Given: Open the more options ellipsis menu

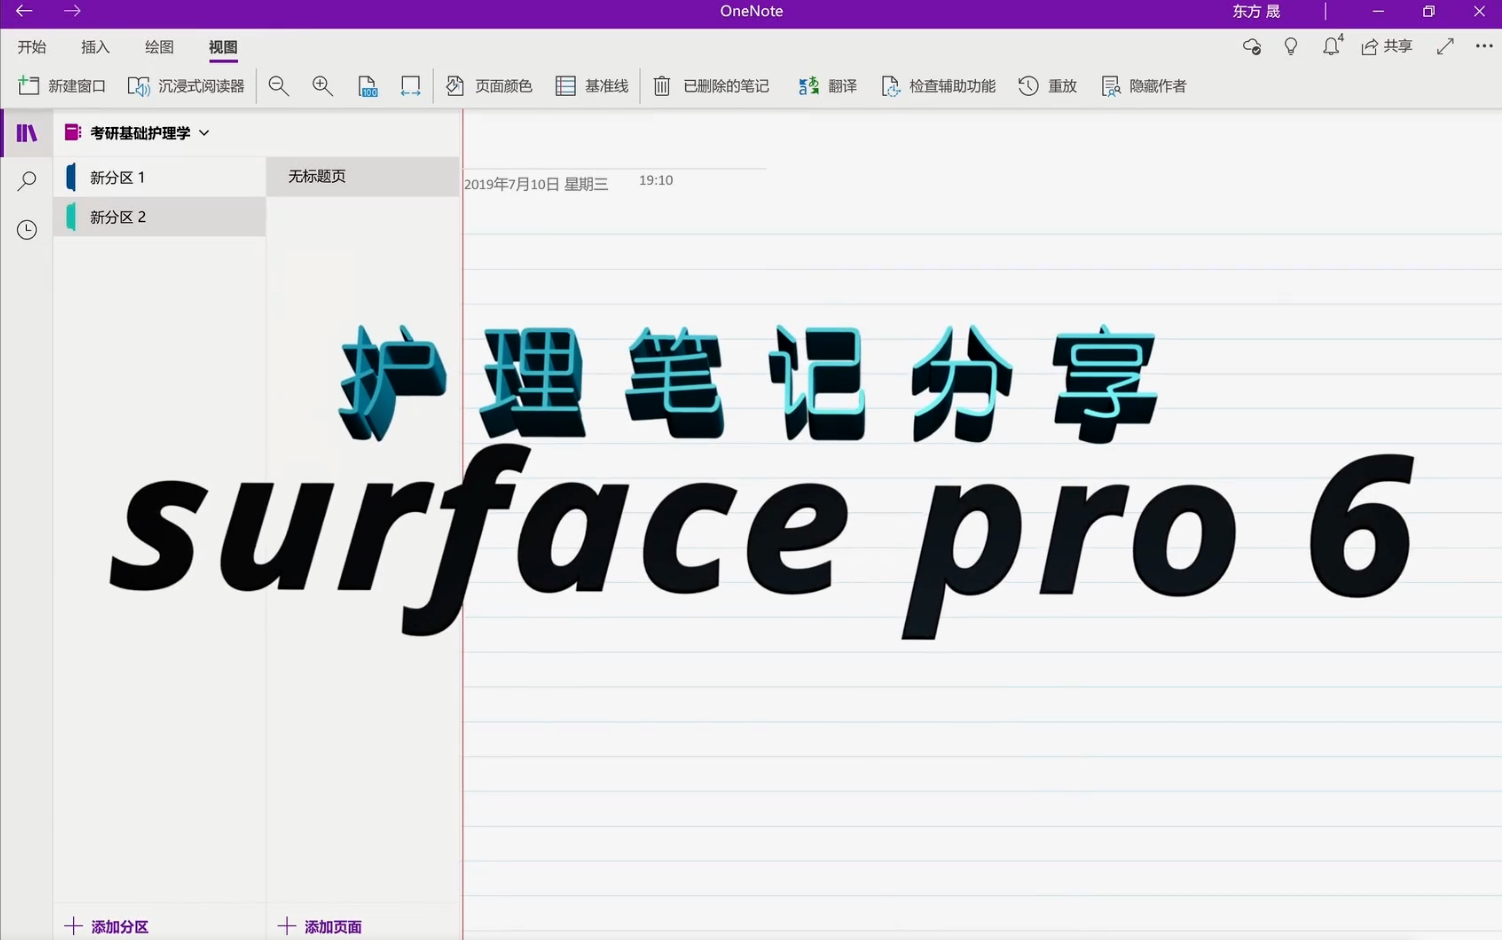Looking at the screenshot, I should pos(1484,46).
